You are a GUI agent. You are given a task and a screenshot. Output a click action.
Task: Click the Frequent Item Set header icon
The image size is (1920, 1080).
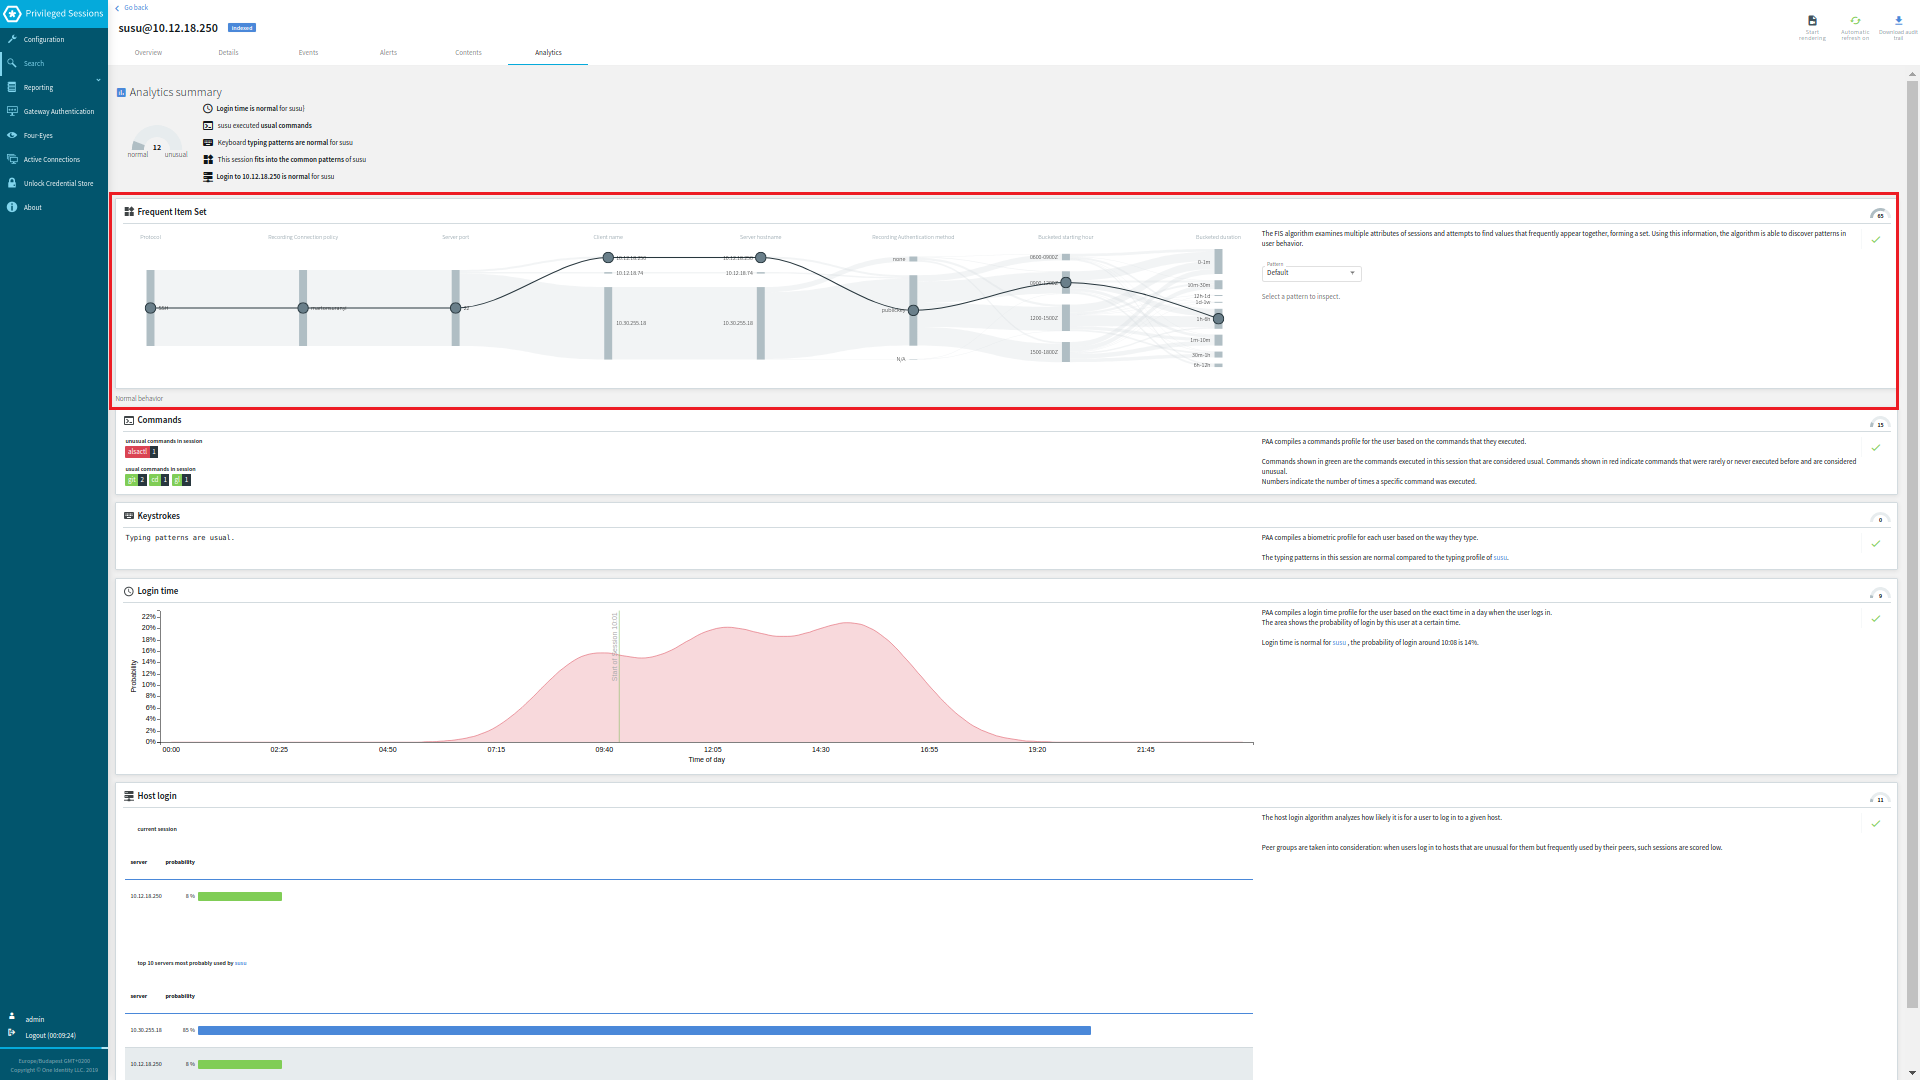129,212
